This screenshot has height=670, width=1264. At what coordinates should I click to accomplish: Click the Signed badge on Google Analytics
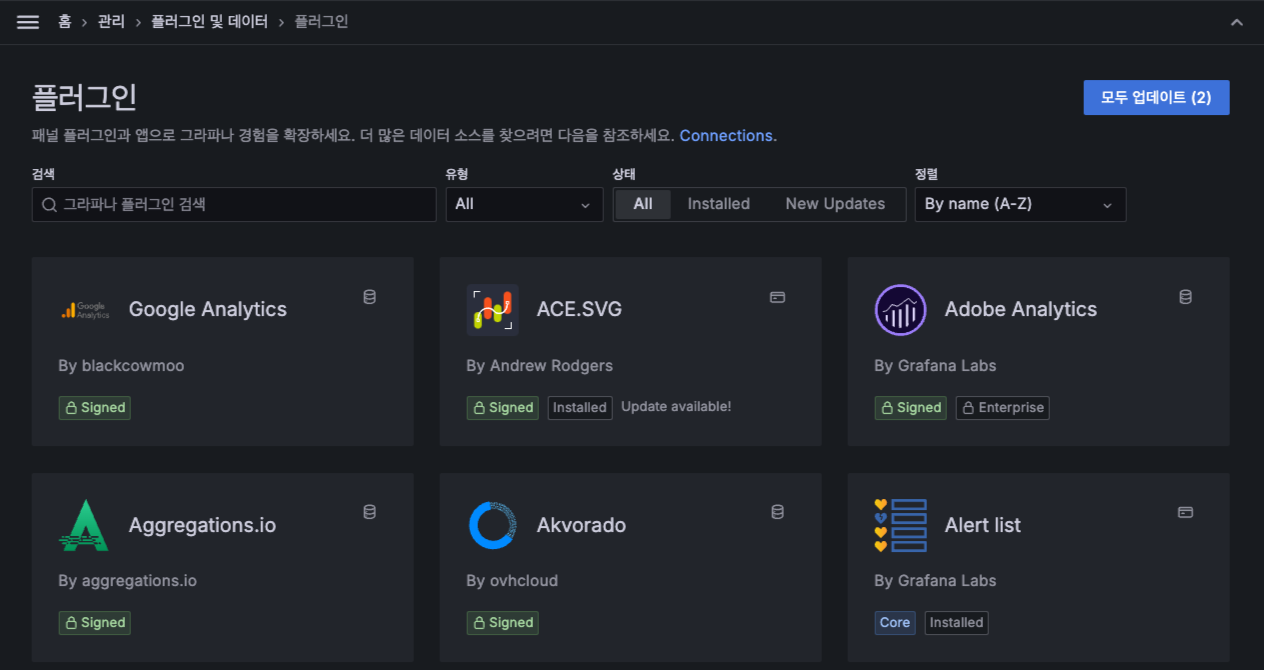click(95, 408)
